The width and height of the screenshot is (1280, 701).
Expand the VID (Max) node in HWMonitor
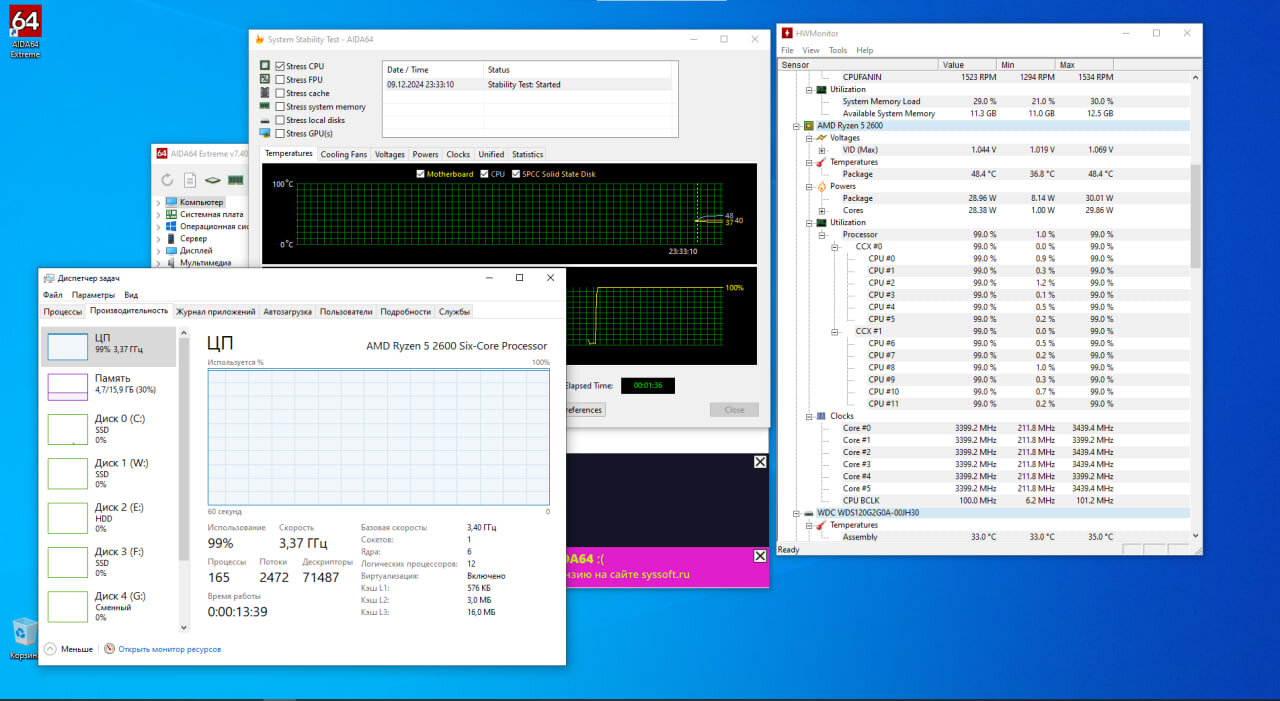tap(822, 150)
